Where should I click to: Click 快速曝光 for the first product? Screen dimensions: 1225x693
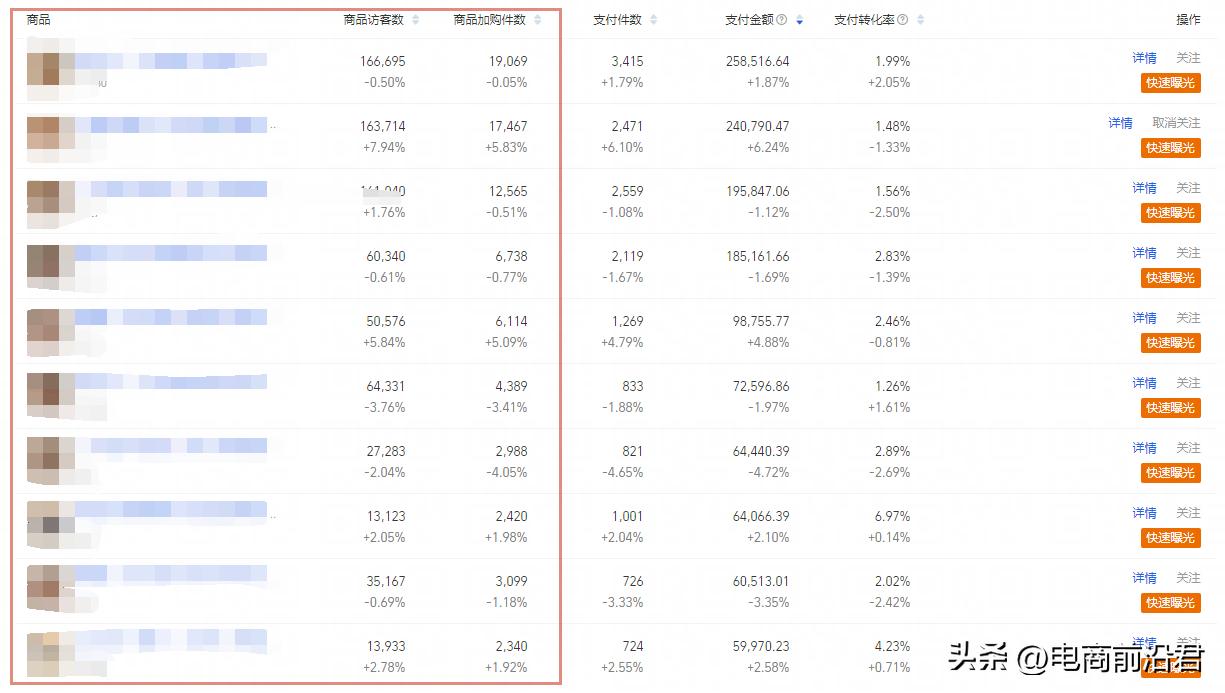[x=1170, y=83]
